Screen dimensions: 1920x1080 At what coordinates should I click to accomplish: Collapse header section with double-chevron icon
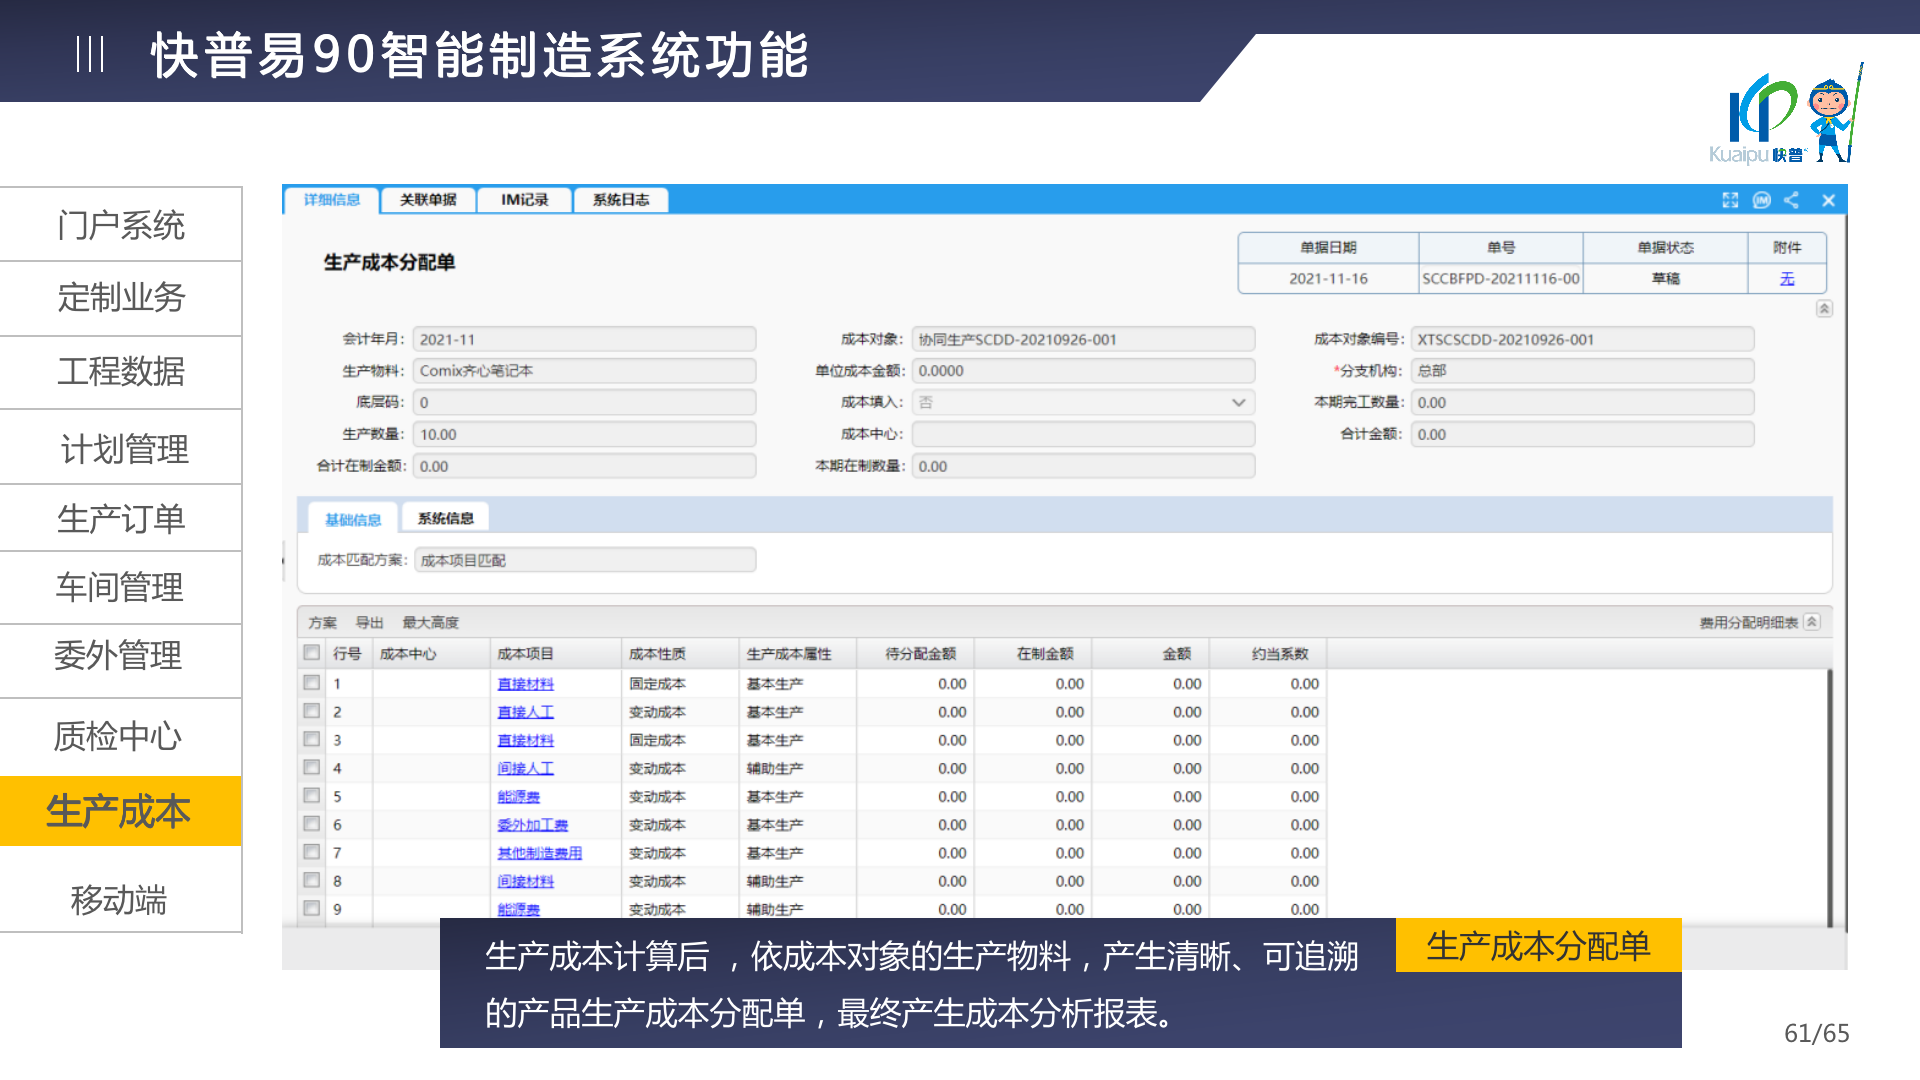tap(1824, 309)
